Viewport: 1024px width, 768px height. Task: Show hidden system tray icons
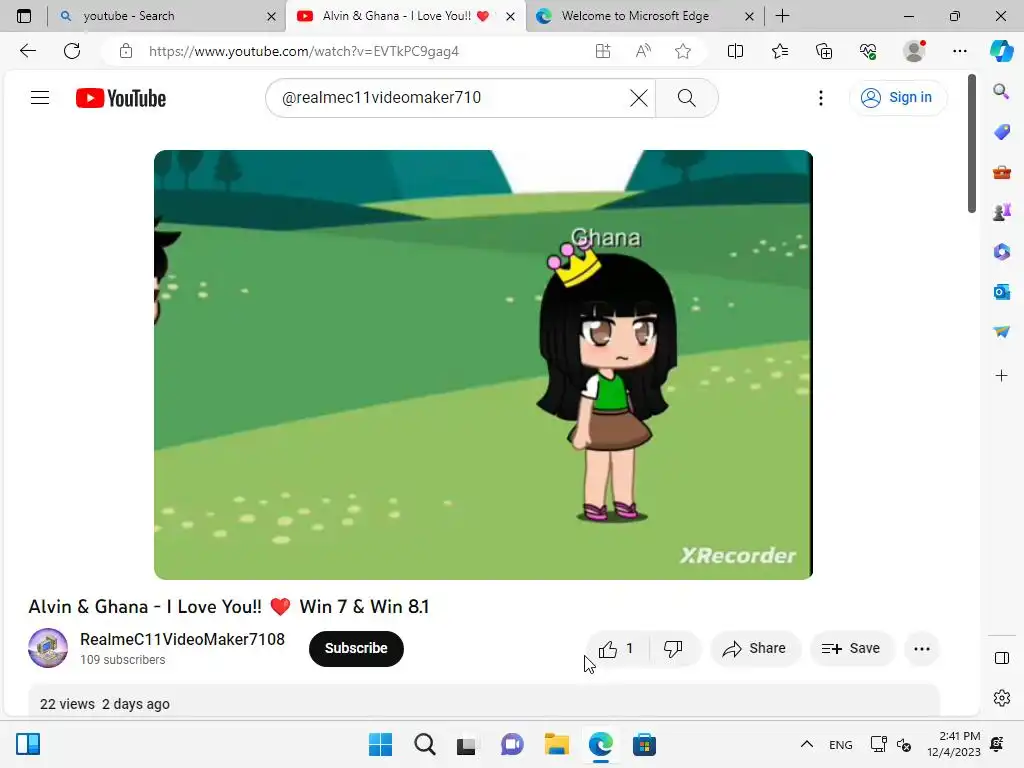(807, 744)
